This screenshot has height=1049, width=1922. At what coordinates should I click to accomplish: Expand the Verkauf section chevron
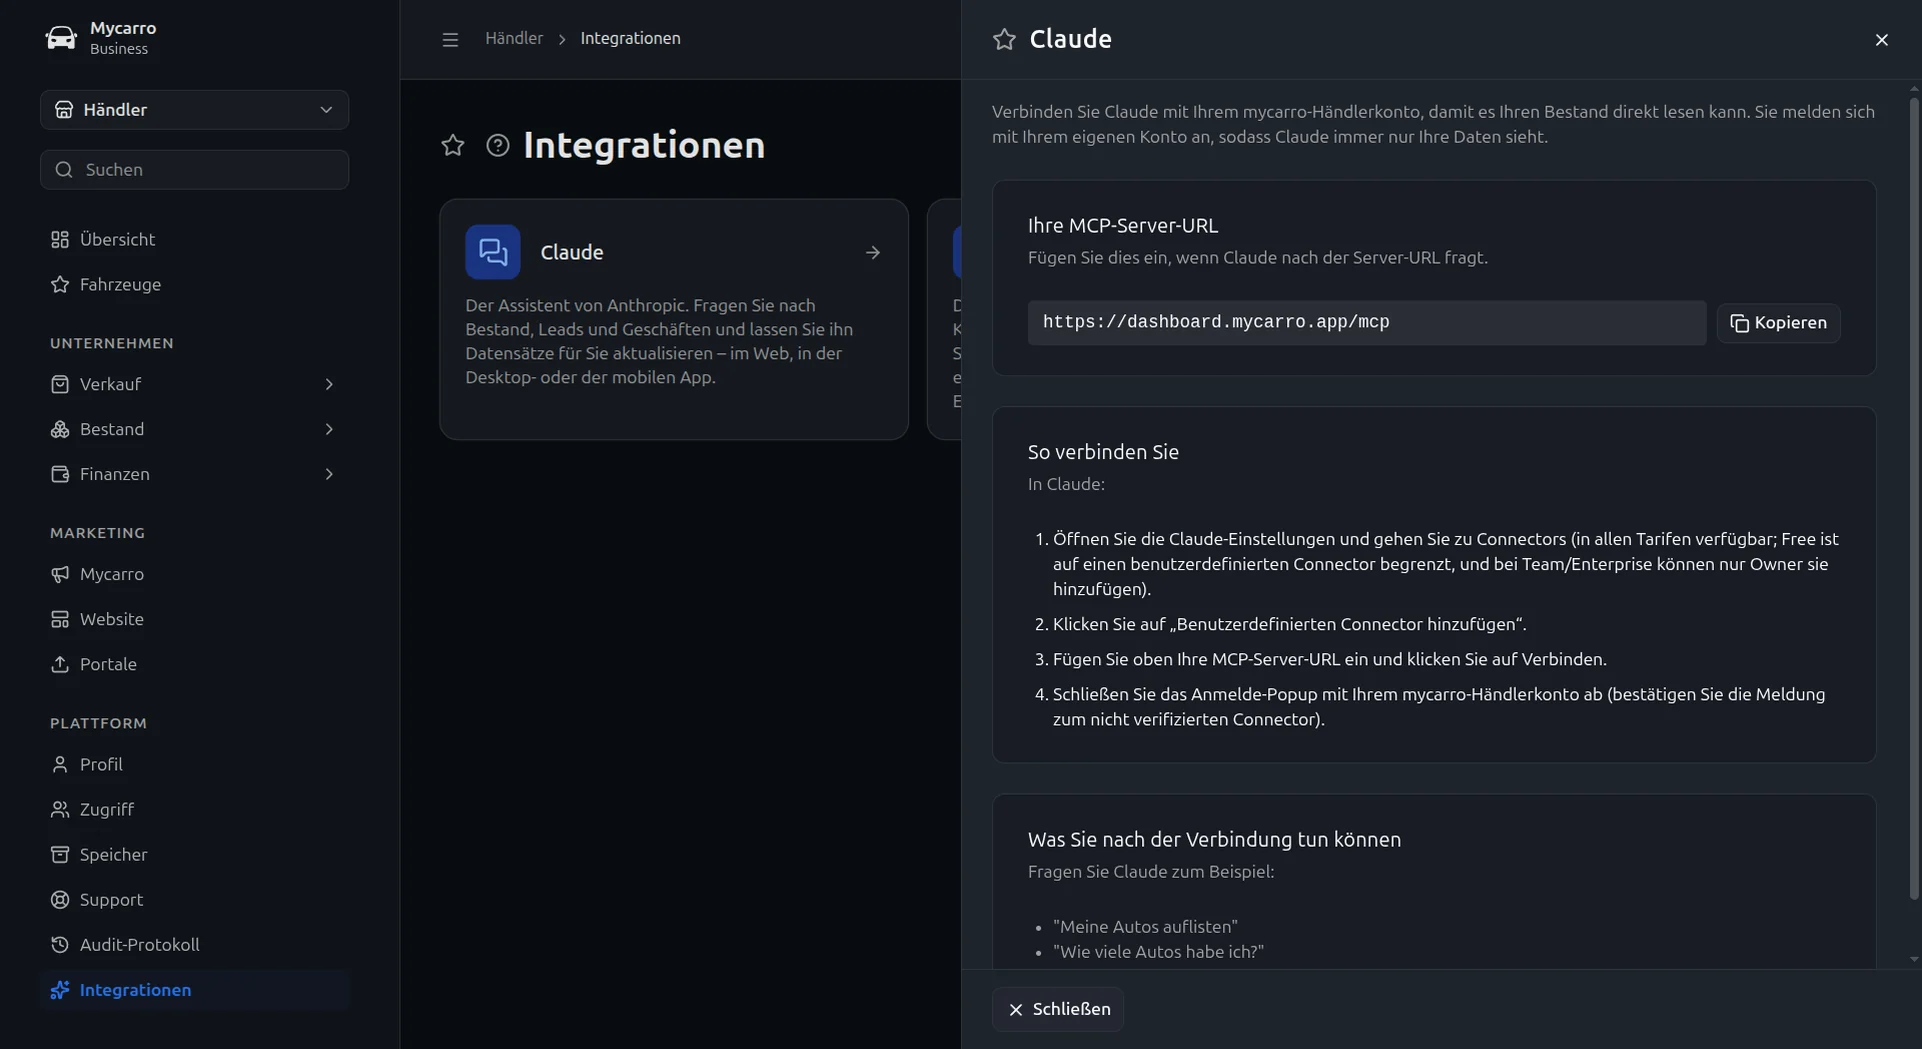[329, 385]
